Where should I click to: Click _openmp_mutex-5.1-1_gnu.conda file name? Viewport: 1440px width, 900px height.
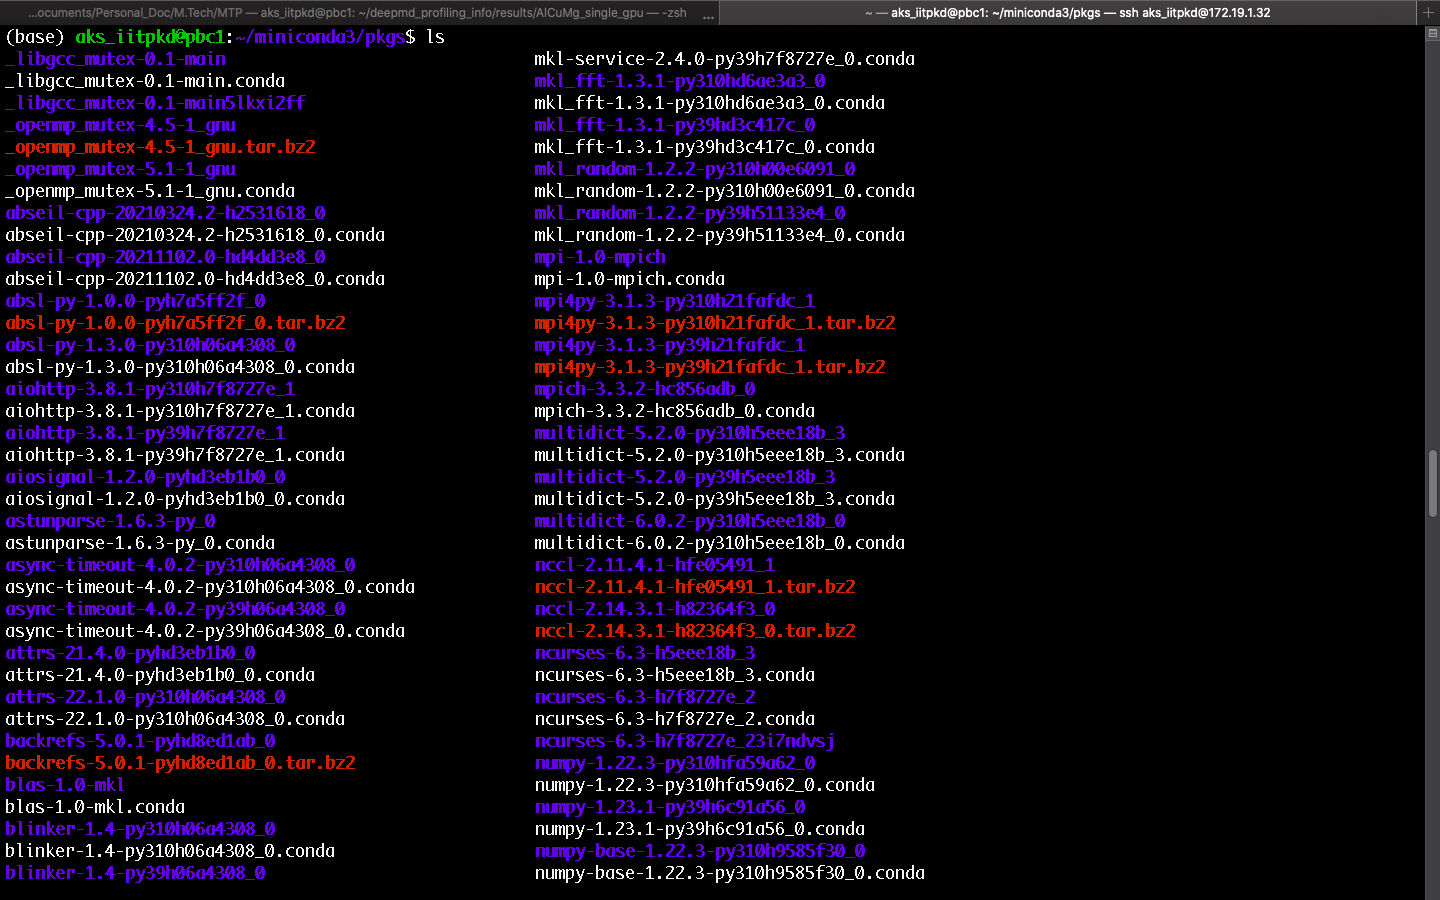pos(150,191)
